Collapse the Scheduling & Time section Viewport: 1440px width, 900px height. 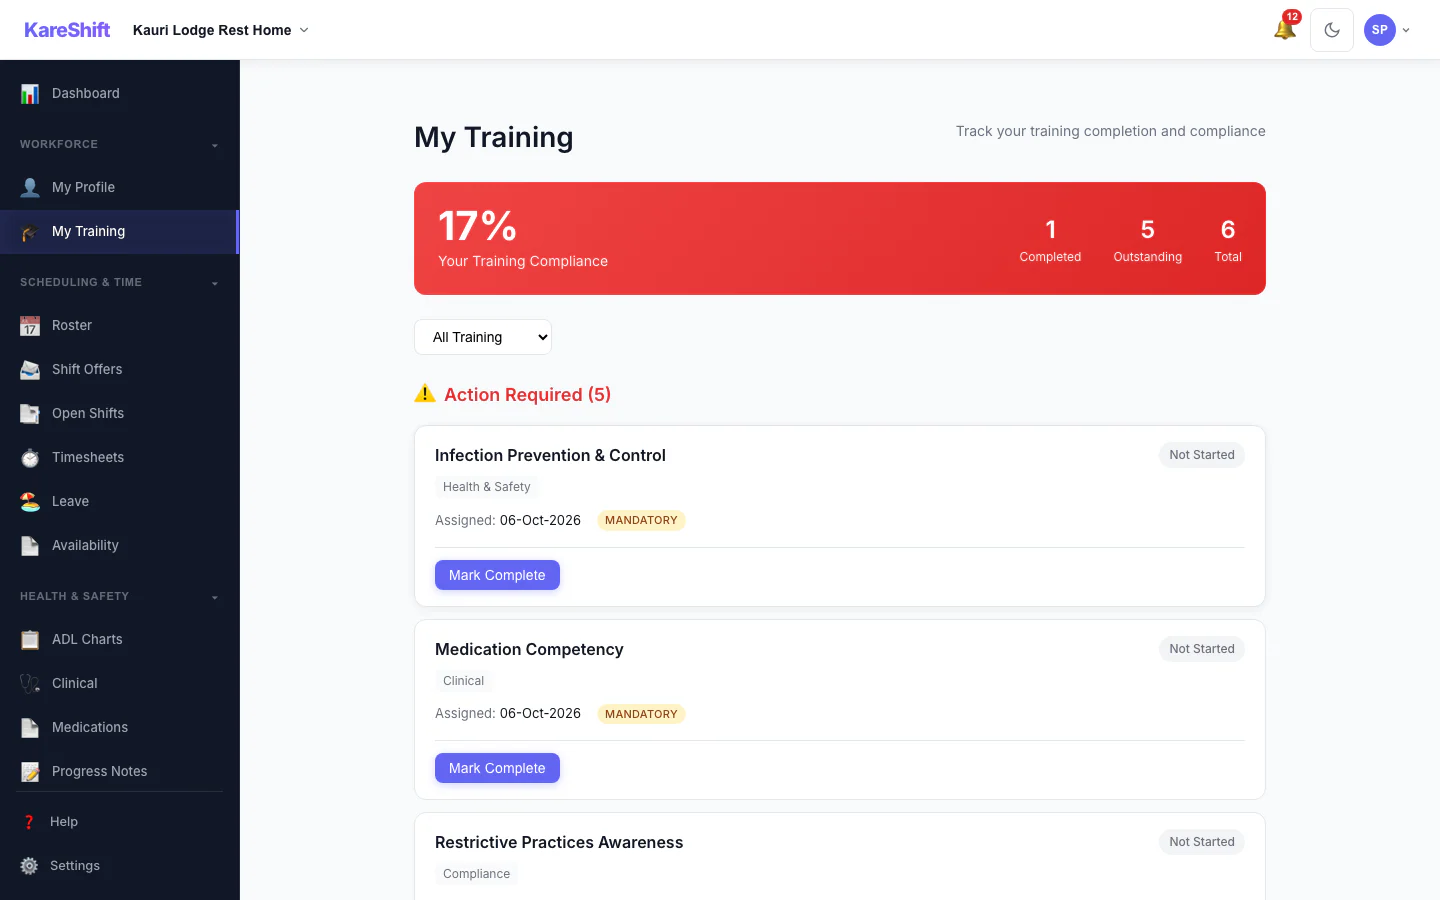[215, 283]
